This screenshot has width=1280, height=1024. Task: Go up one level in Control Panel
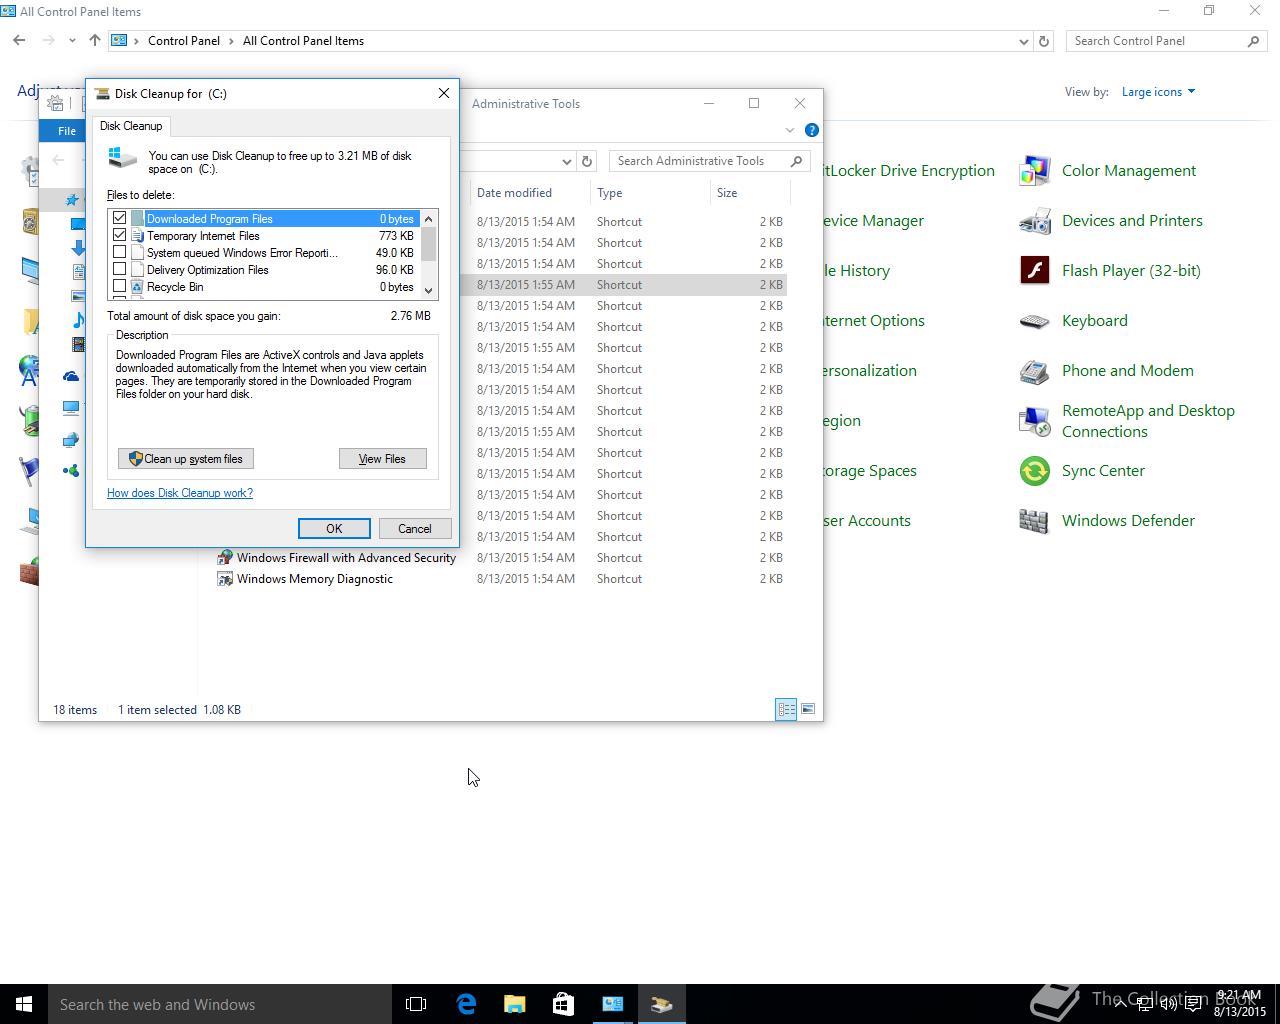pyautogui.click(x=95, y=41)
